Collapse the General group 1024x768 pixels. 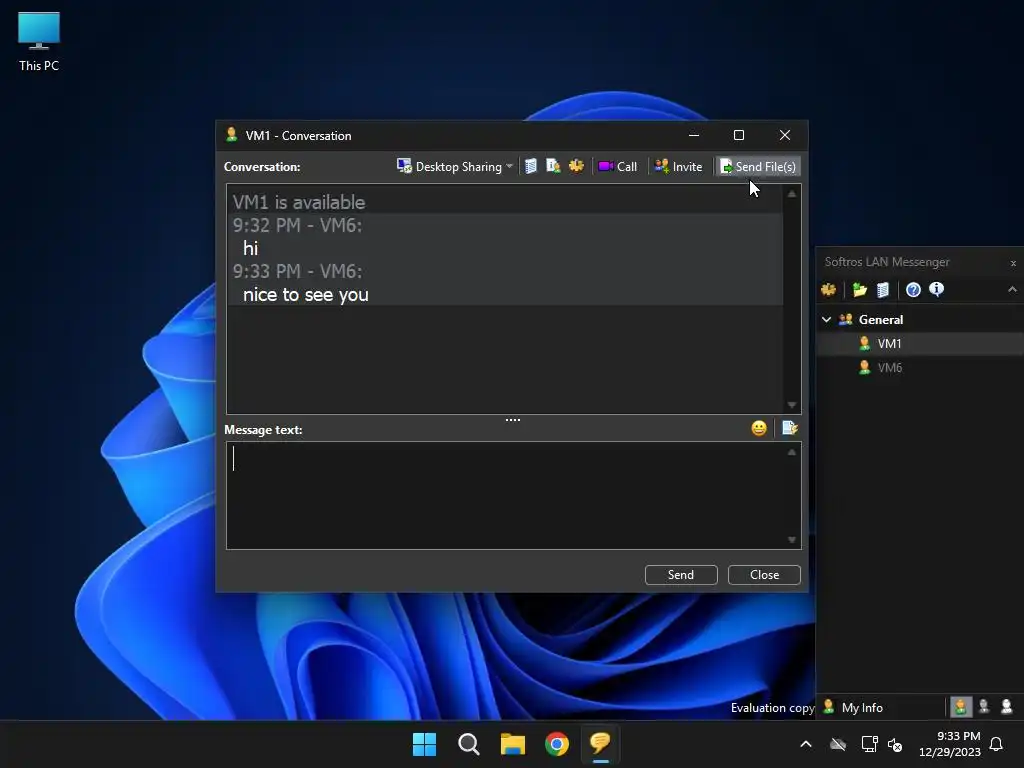(x=826, y=319)
